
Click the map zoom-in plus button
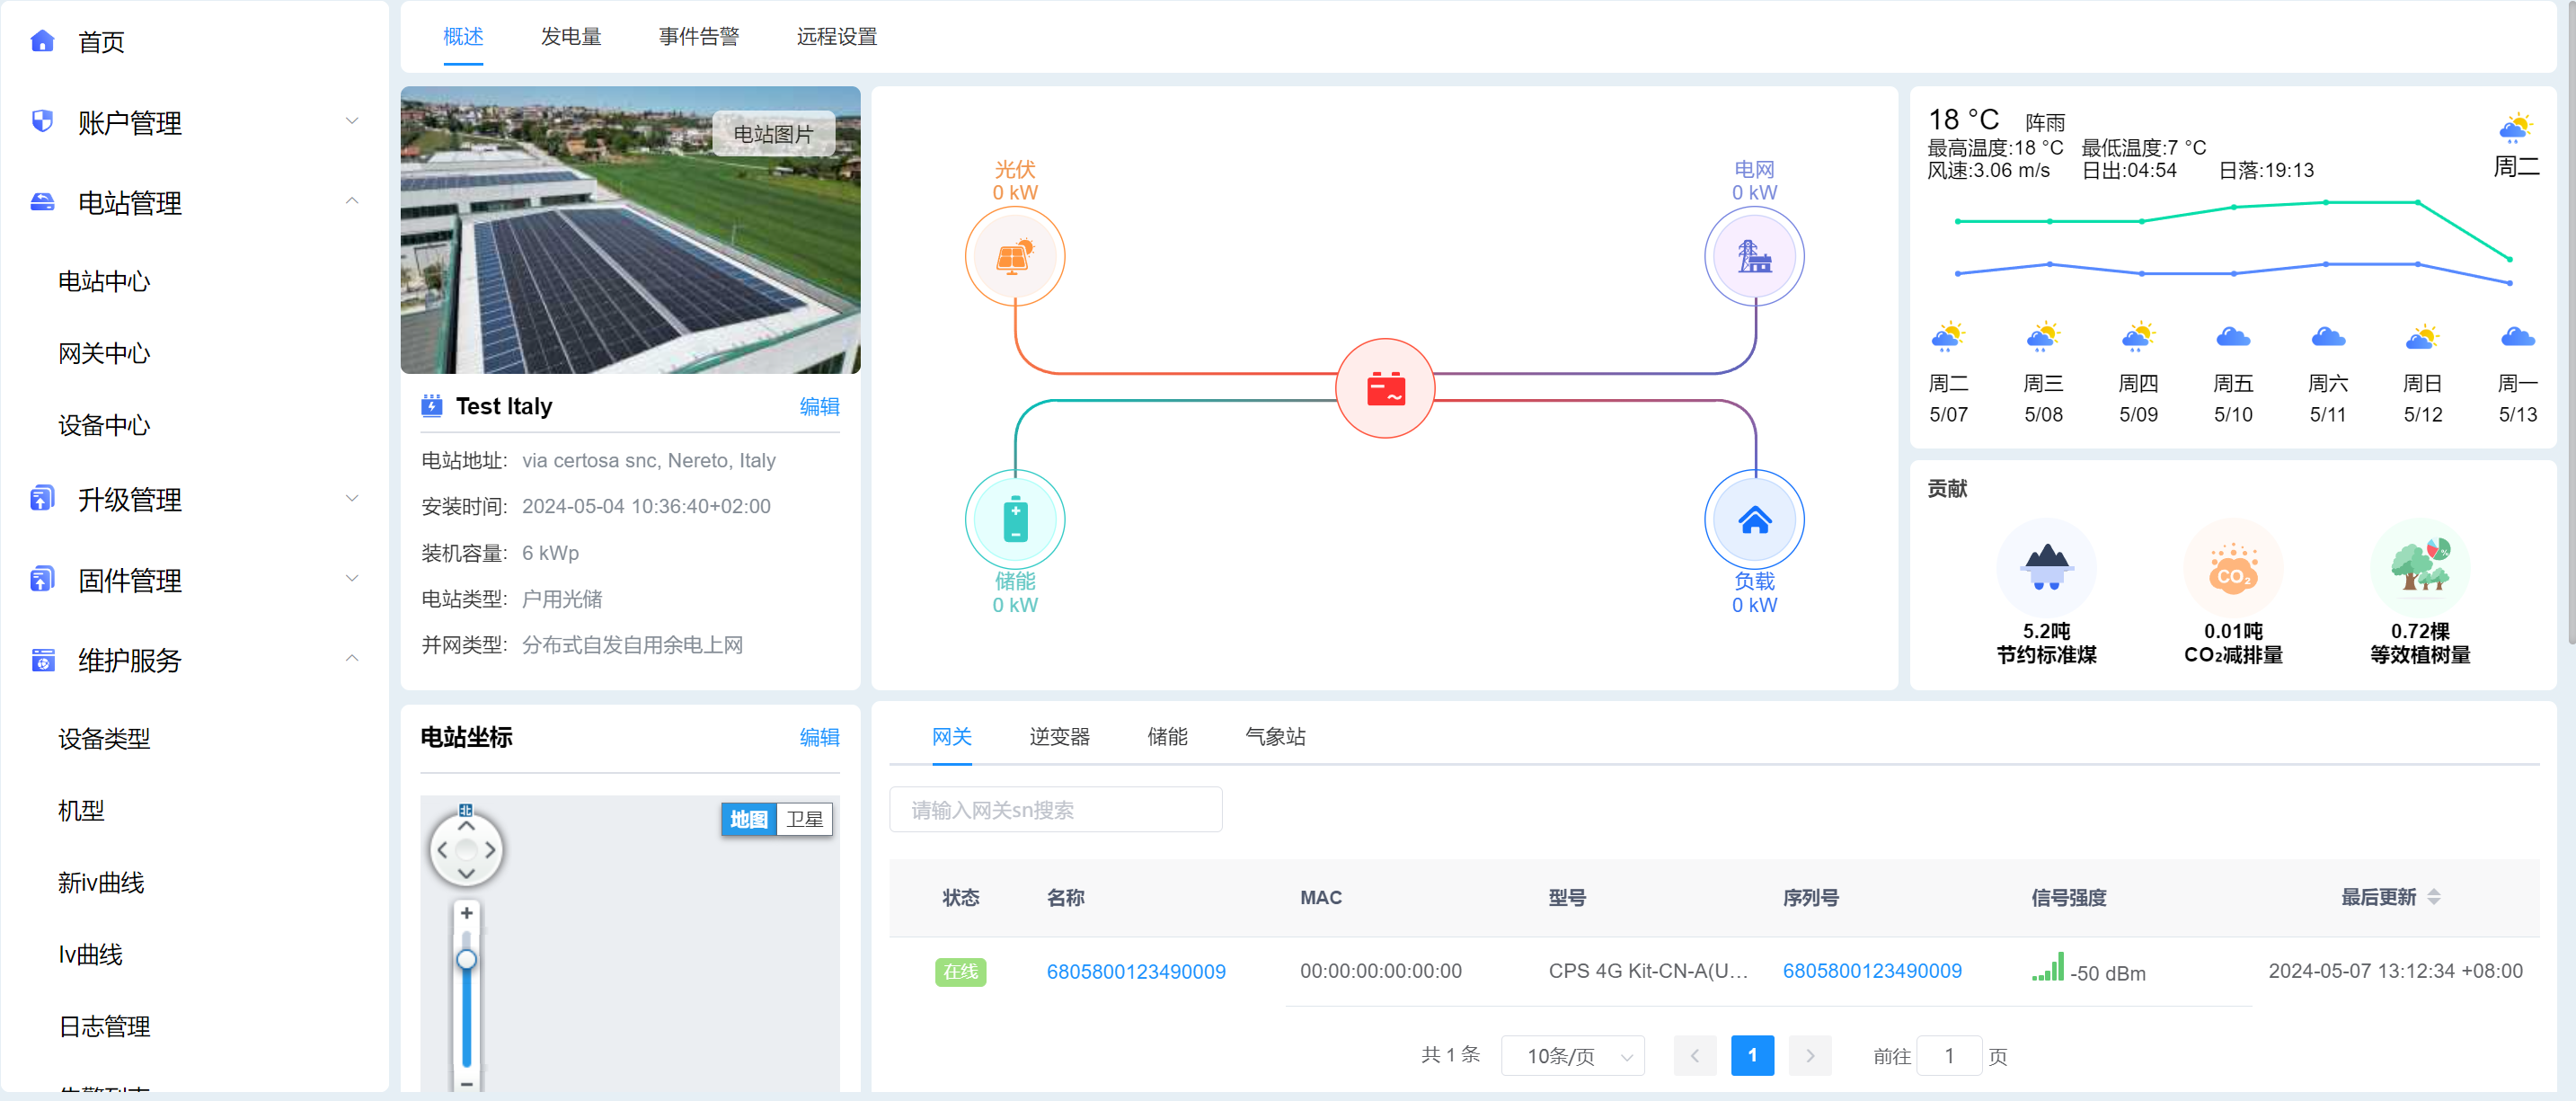click(466, 913)
